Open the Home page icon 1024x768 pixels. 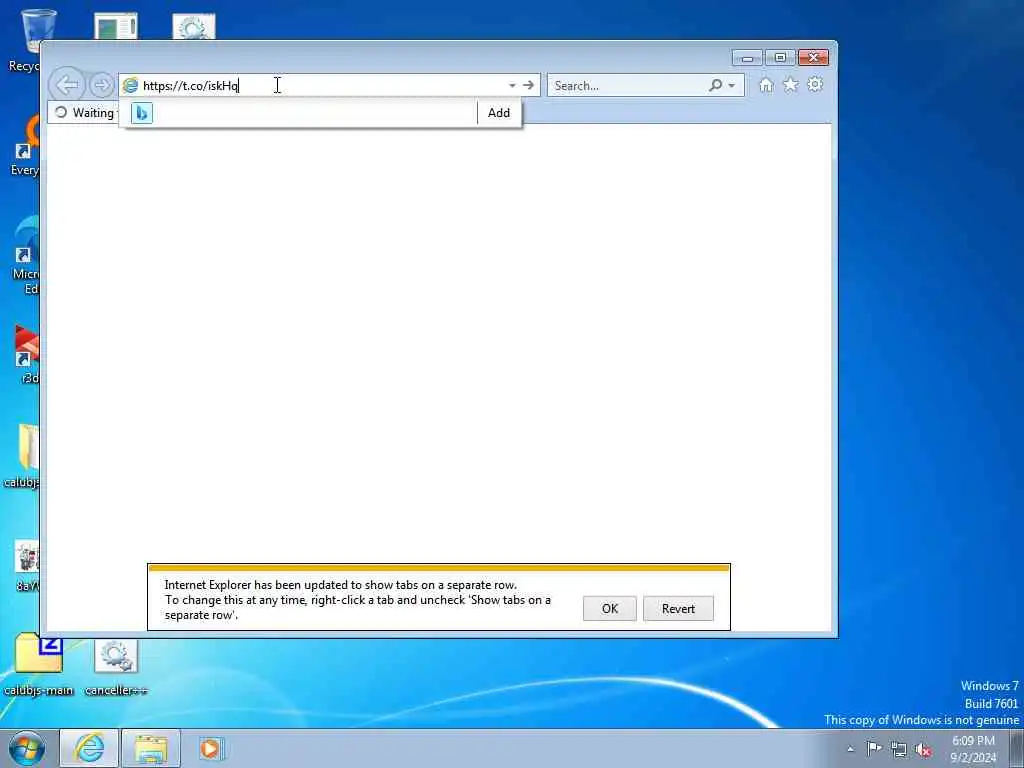(x=766, y=85)
